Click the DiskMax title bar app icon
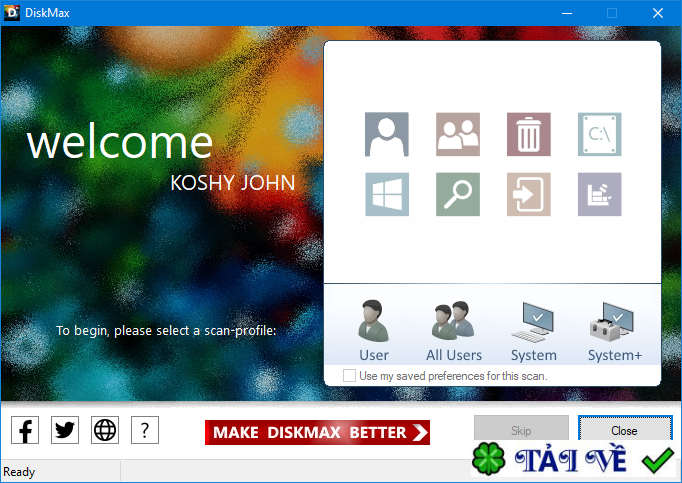Screen dimensions: 682x483 12,13
